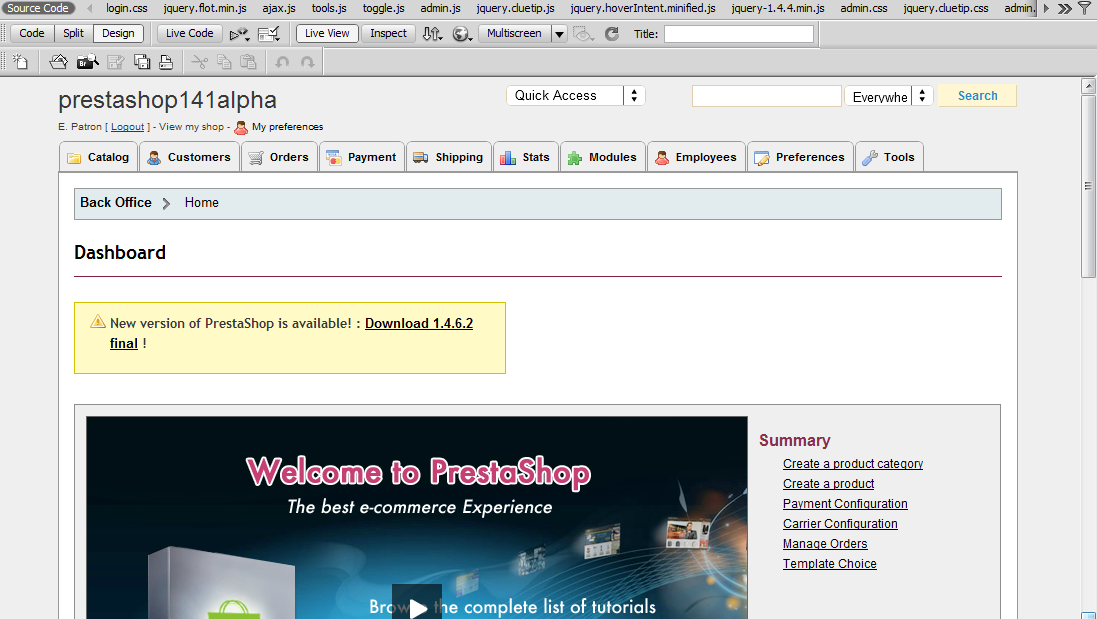Click the Save All icon
This screenshot has width=1097, height=619.
tap(142, 62)
